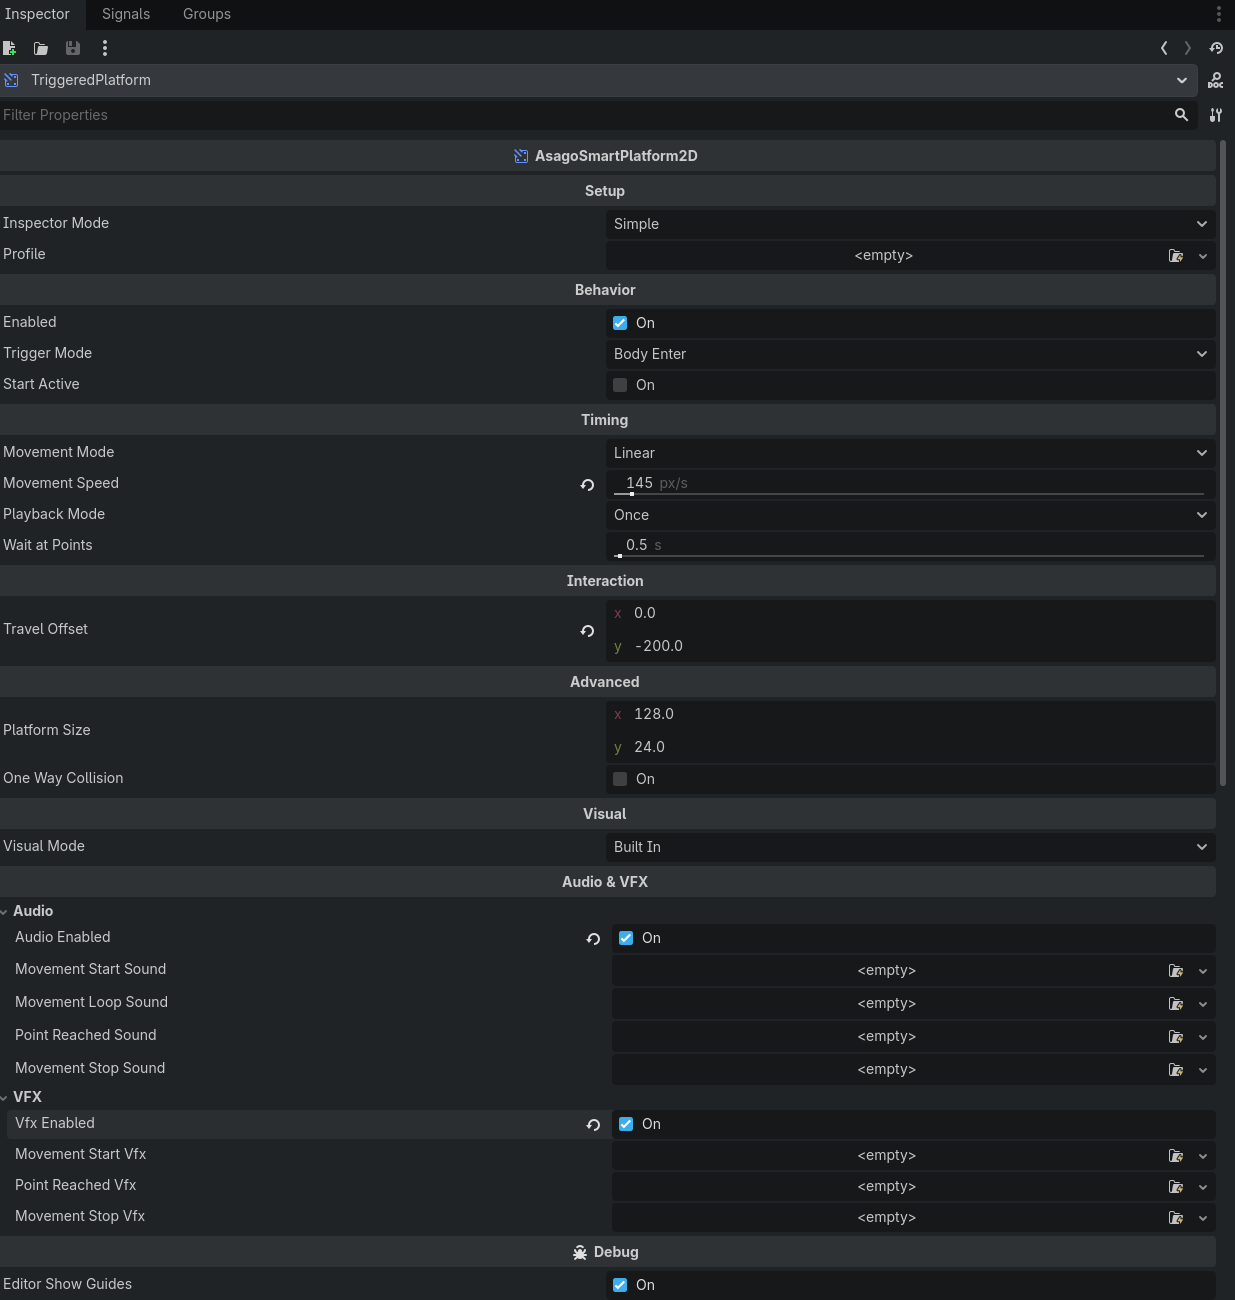This screenshot has width=1235, height=1300.
Task: Open inspector property settings tools icon
Action: click(x=1216, y=115)
